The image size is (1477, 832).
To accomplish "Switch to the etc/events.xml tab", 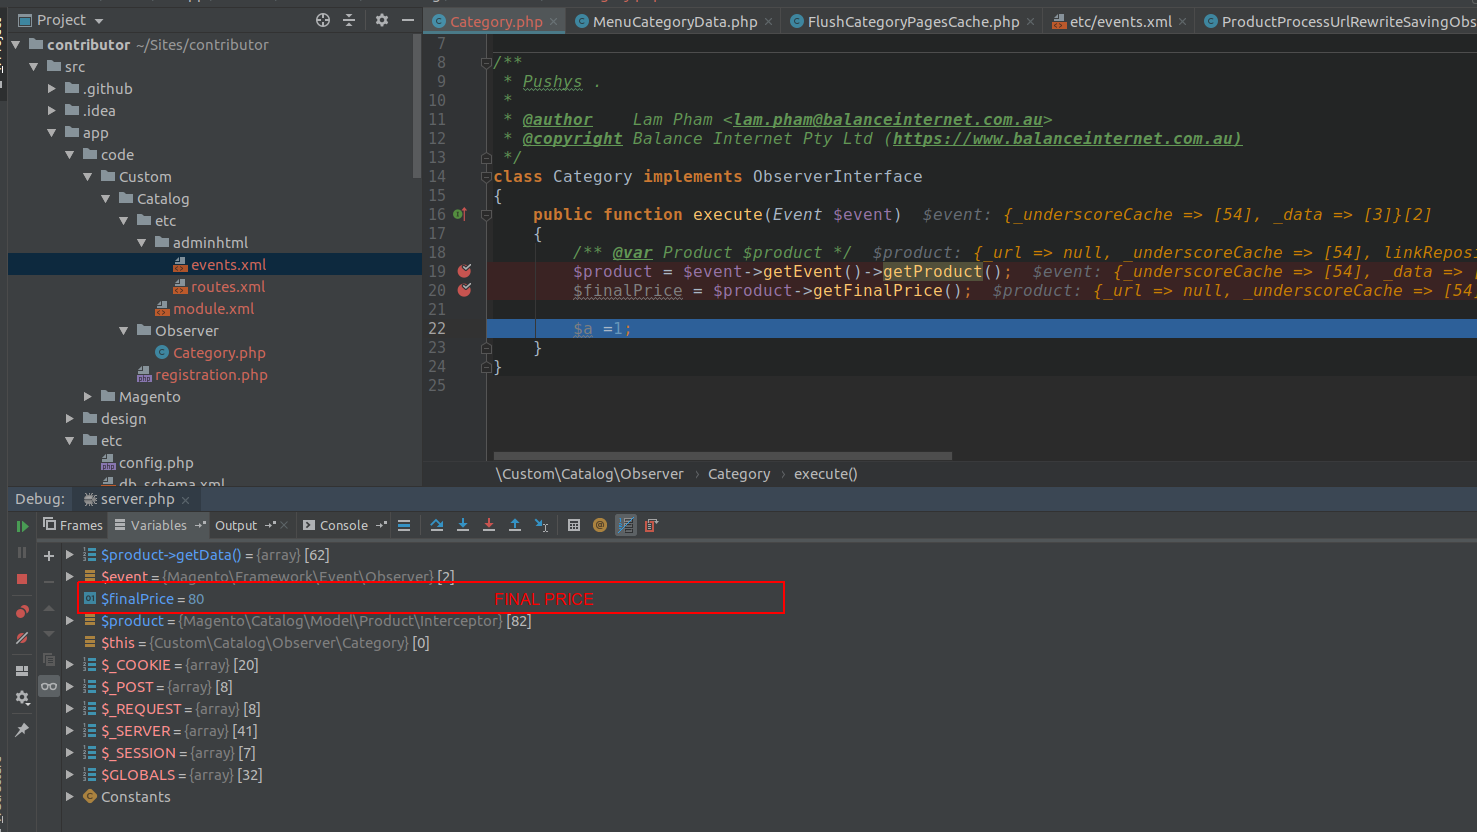I will [1120, 20].
